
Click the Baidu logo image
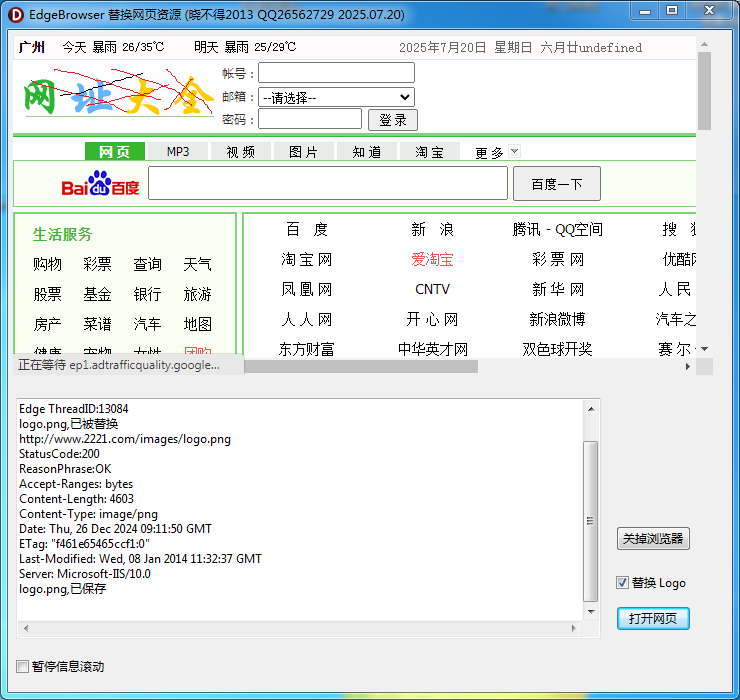[100, 184]
